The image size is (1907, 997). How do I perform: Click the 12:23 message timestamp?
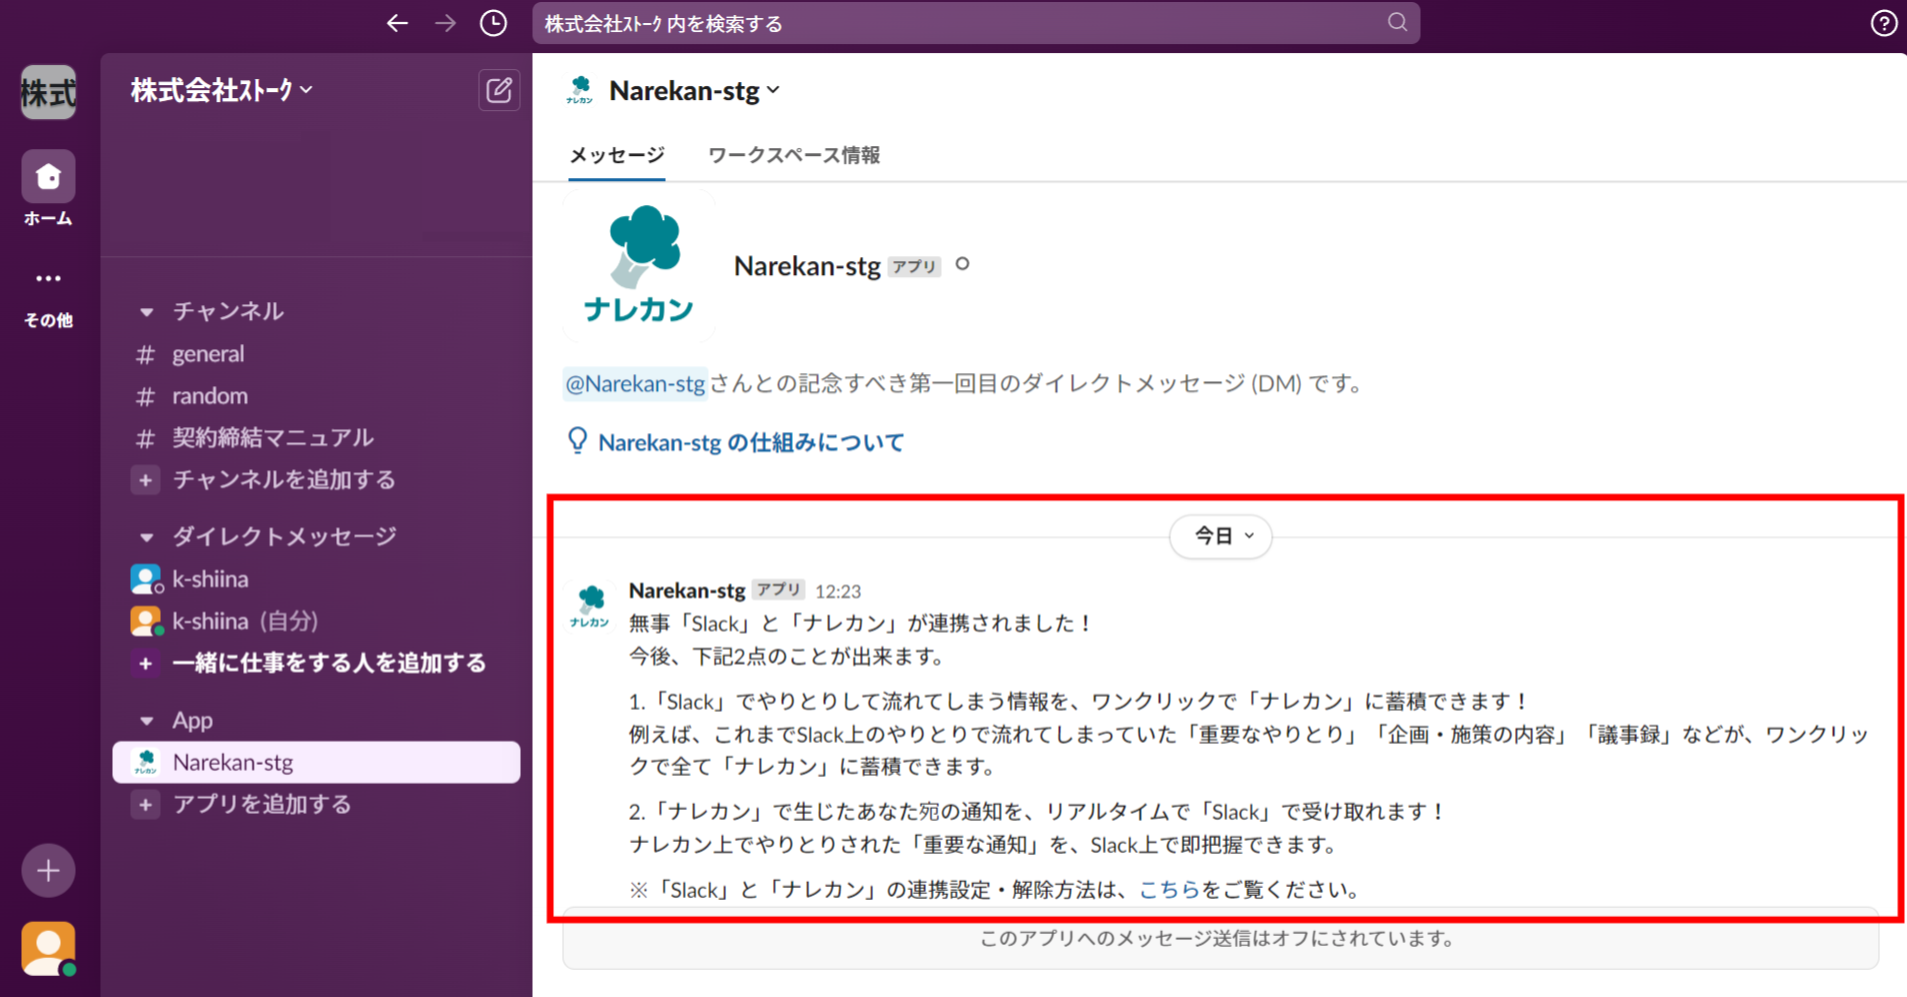tap(838, 591)
